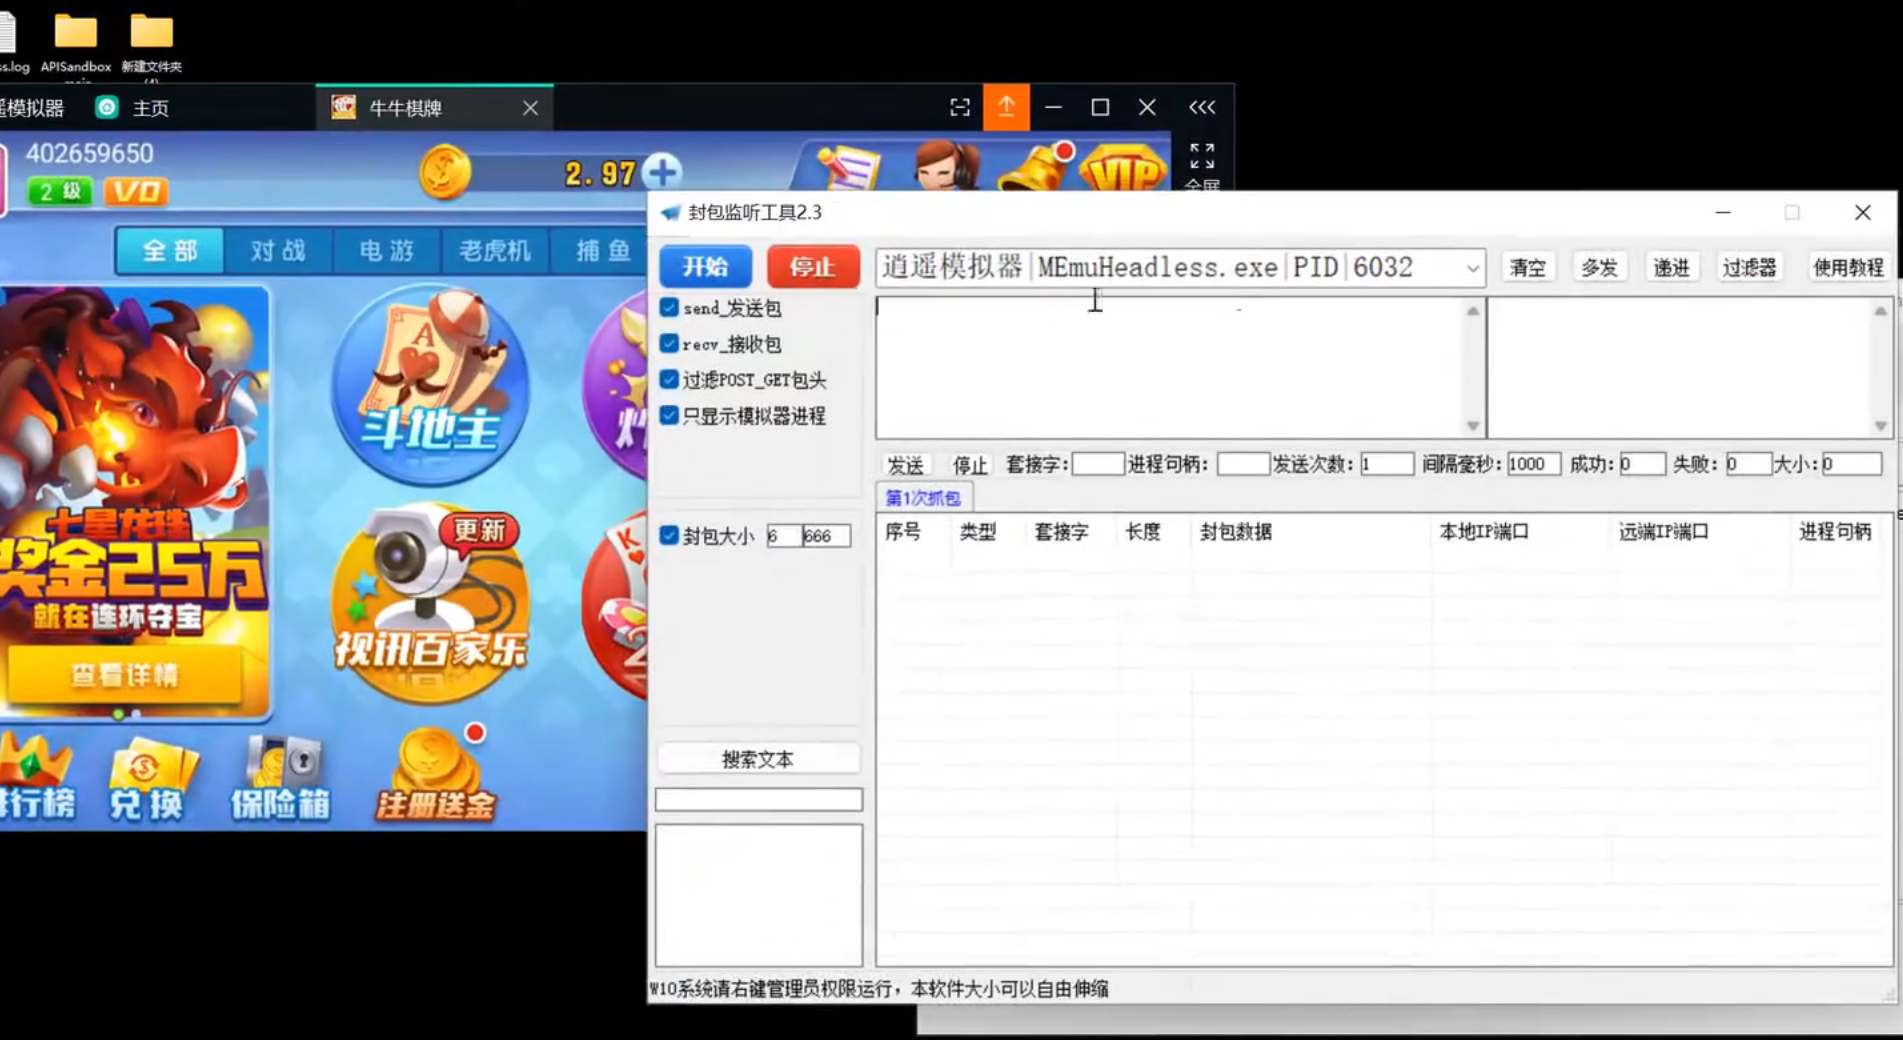The width and height of the screenshot is (1903, 1040).
Task: Click the 发送次数 input field
Action: [1386, 464]
